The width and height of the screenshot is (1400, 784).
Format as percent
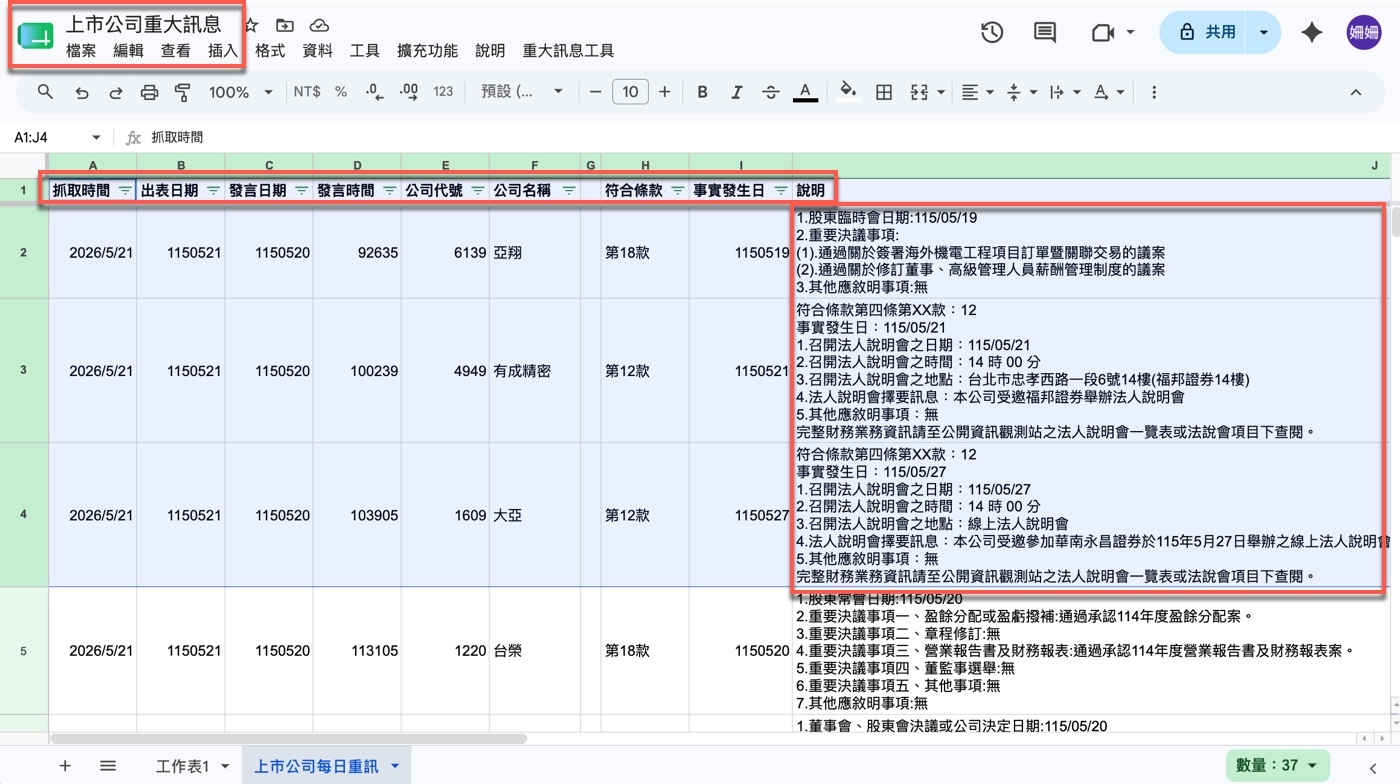pos(341,92)
